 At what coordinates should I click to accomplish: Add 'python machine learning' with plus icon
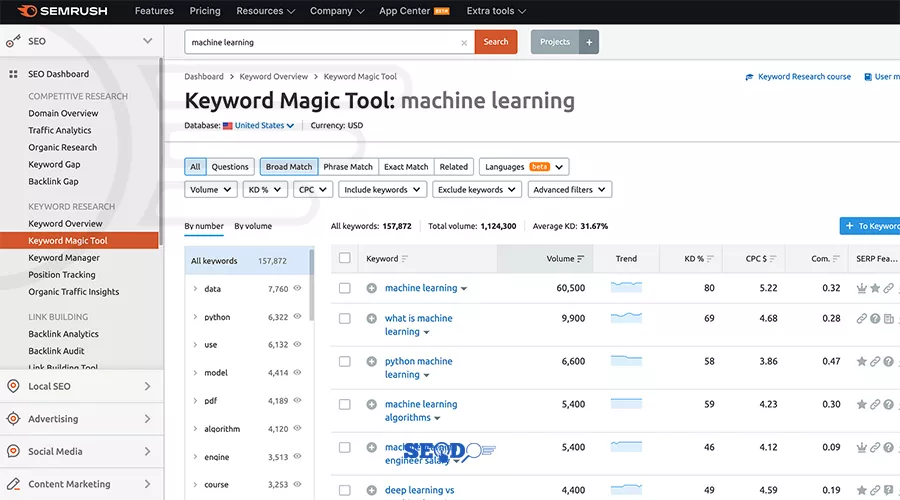pyautogui.click(x=372, y=361)
